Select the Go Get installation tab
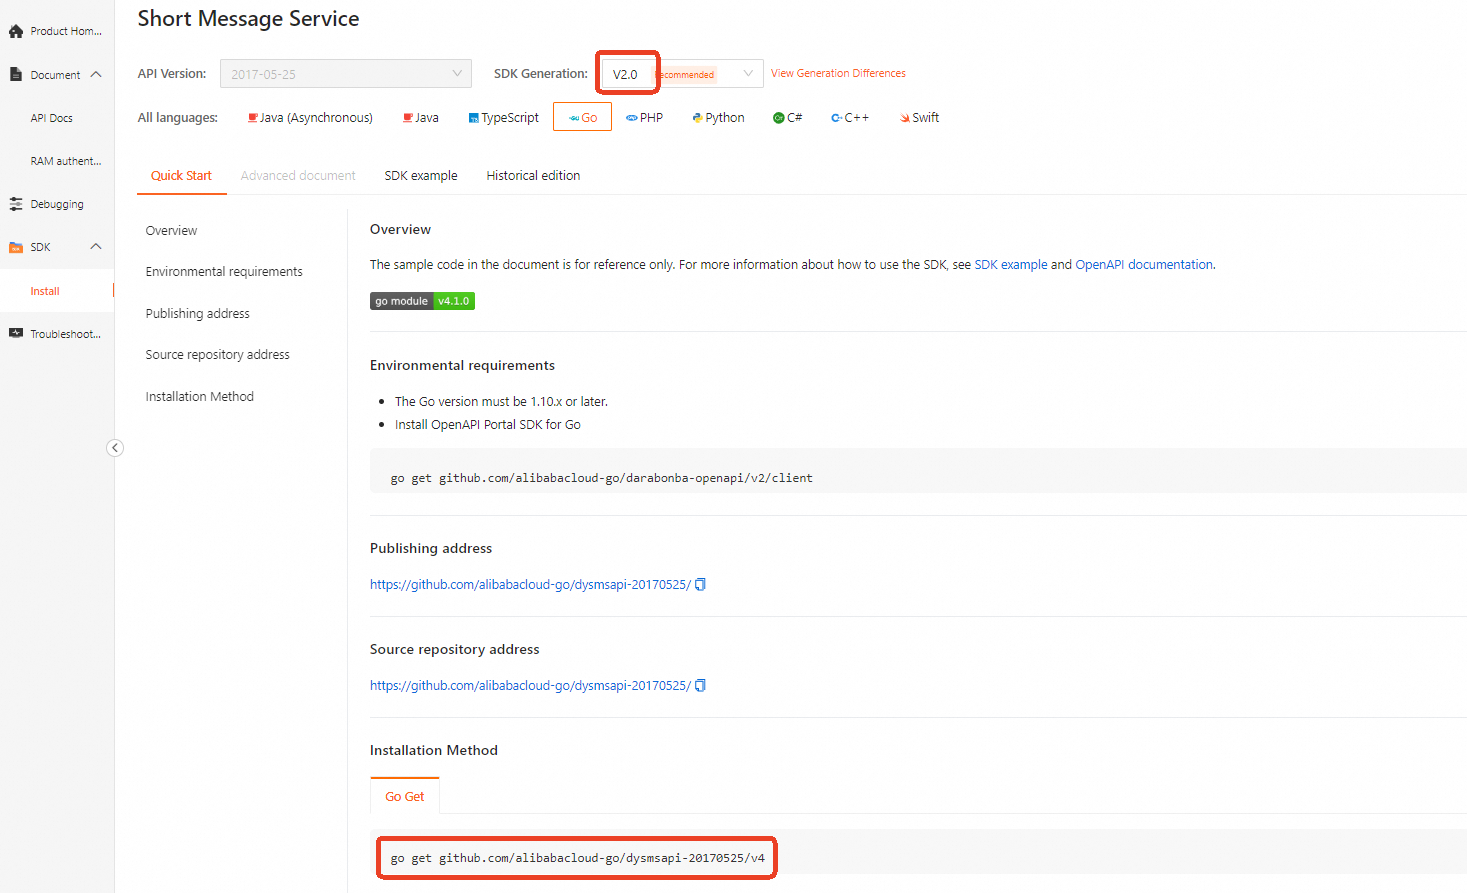 click(x=405, y=796)
